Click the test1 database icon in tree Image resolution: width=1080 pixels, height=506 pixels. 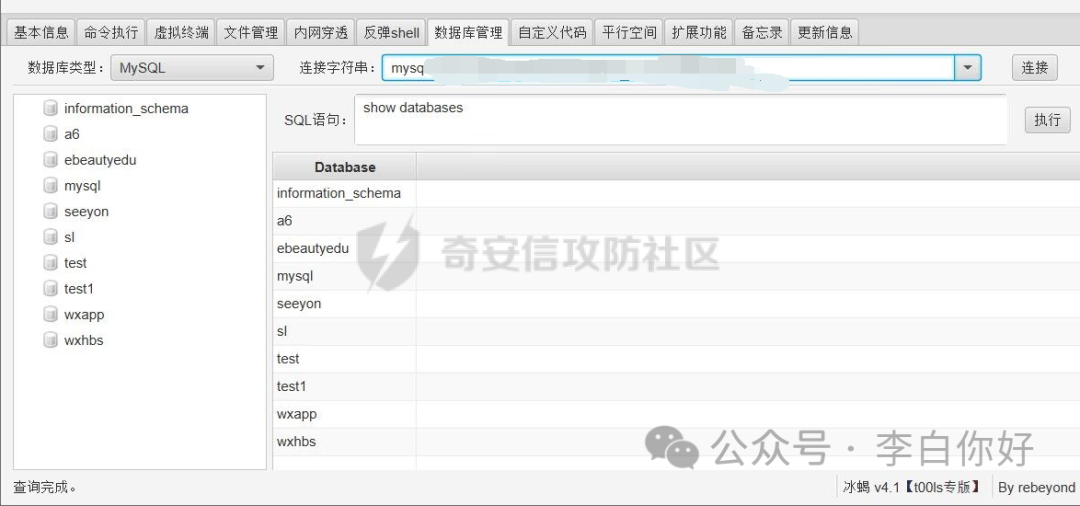tap(50, 288)
